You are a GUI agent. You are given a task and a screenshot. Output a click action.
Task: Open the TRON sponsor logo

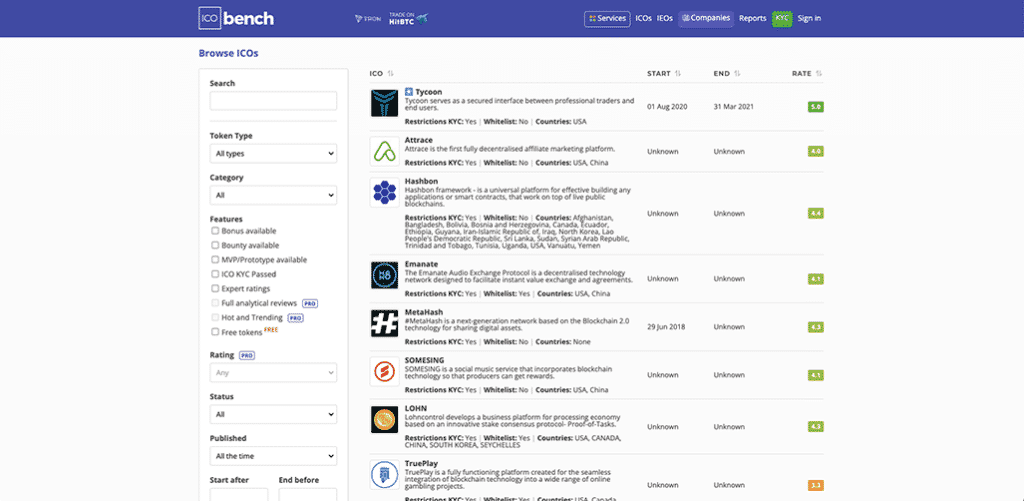[368, 19]
